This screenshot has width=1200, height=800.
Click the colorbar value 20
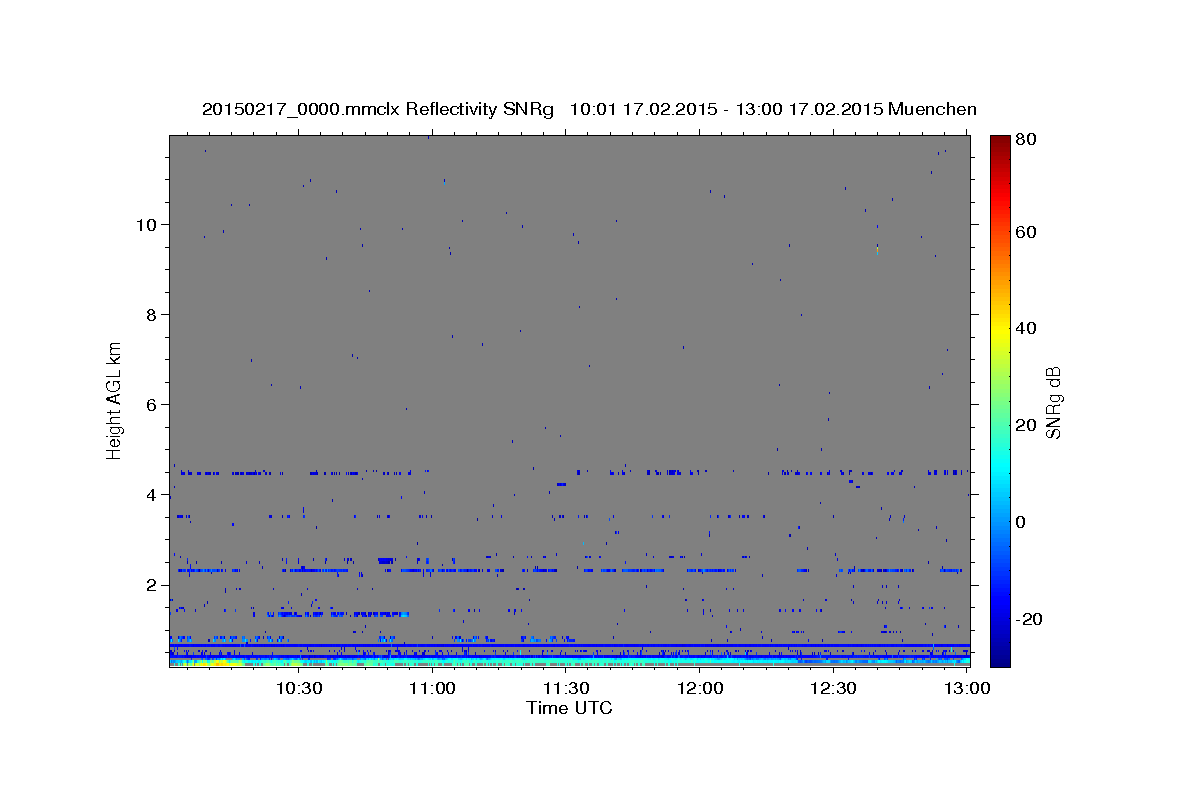pyautogui.click(x=1027, y=425)
